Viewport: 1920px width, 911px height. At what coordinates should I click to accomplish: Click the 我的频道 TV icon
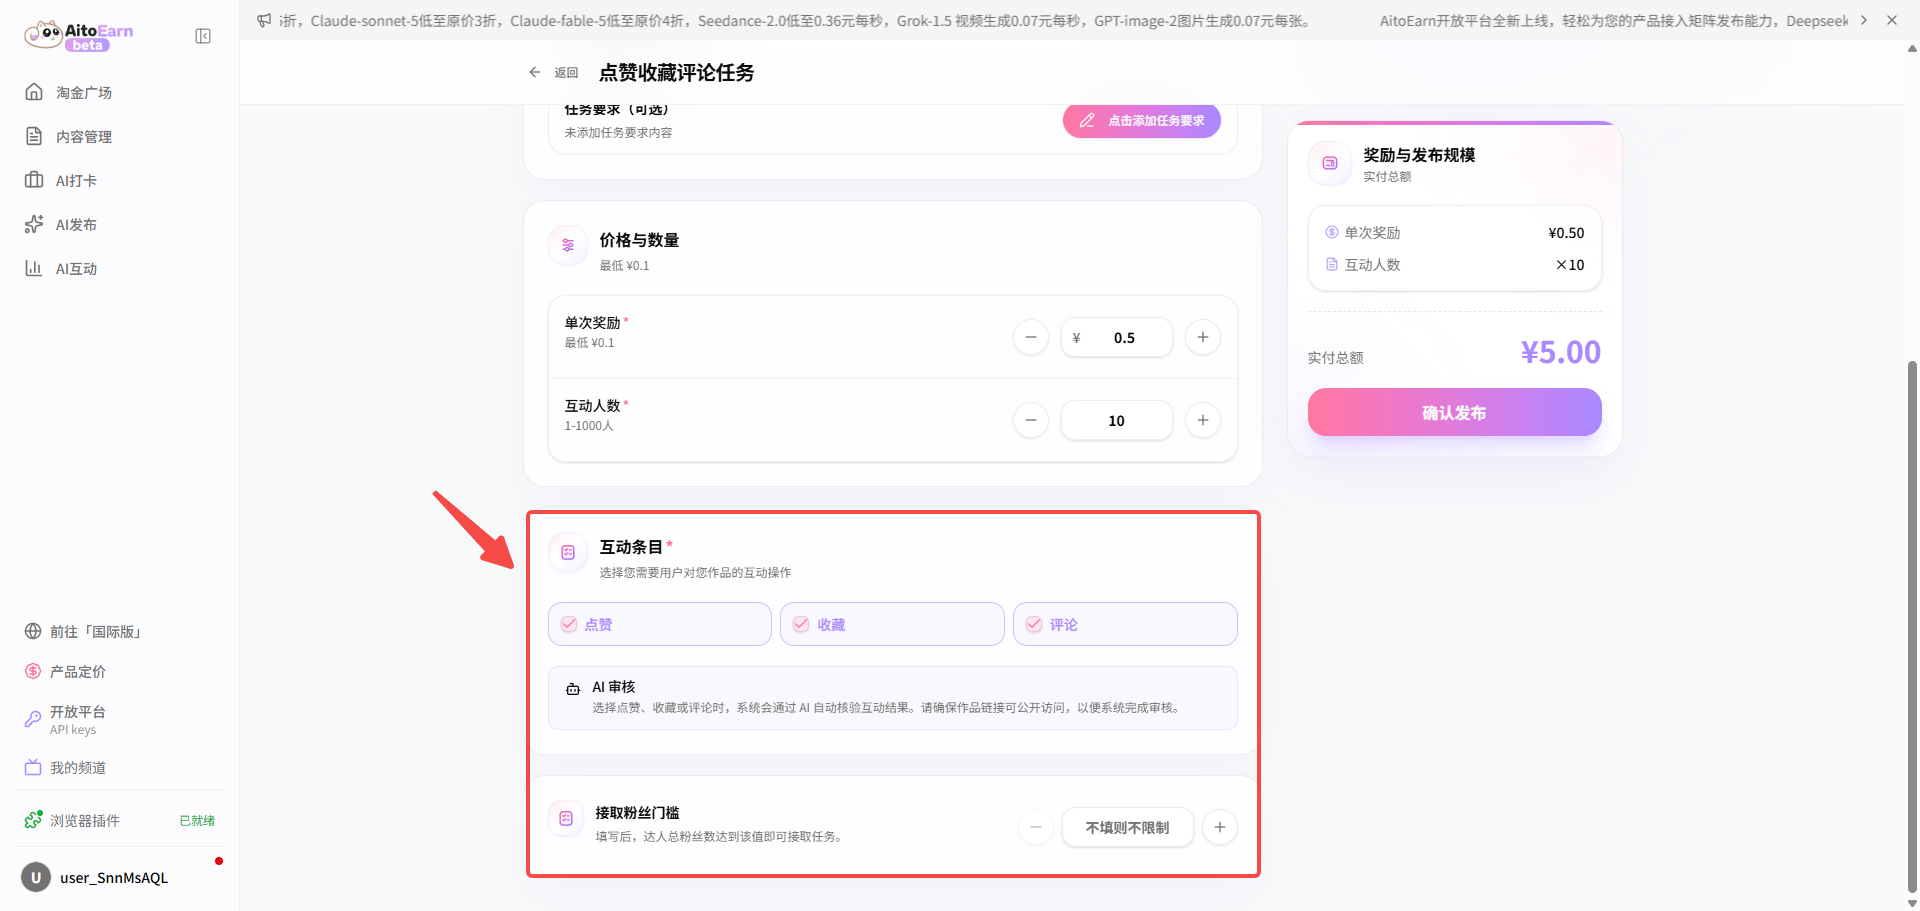tap(33, 767)
